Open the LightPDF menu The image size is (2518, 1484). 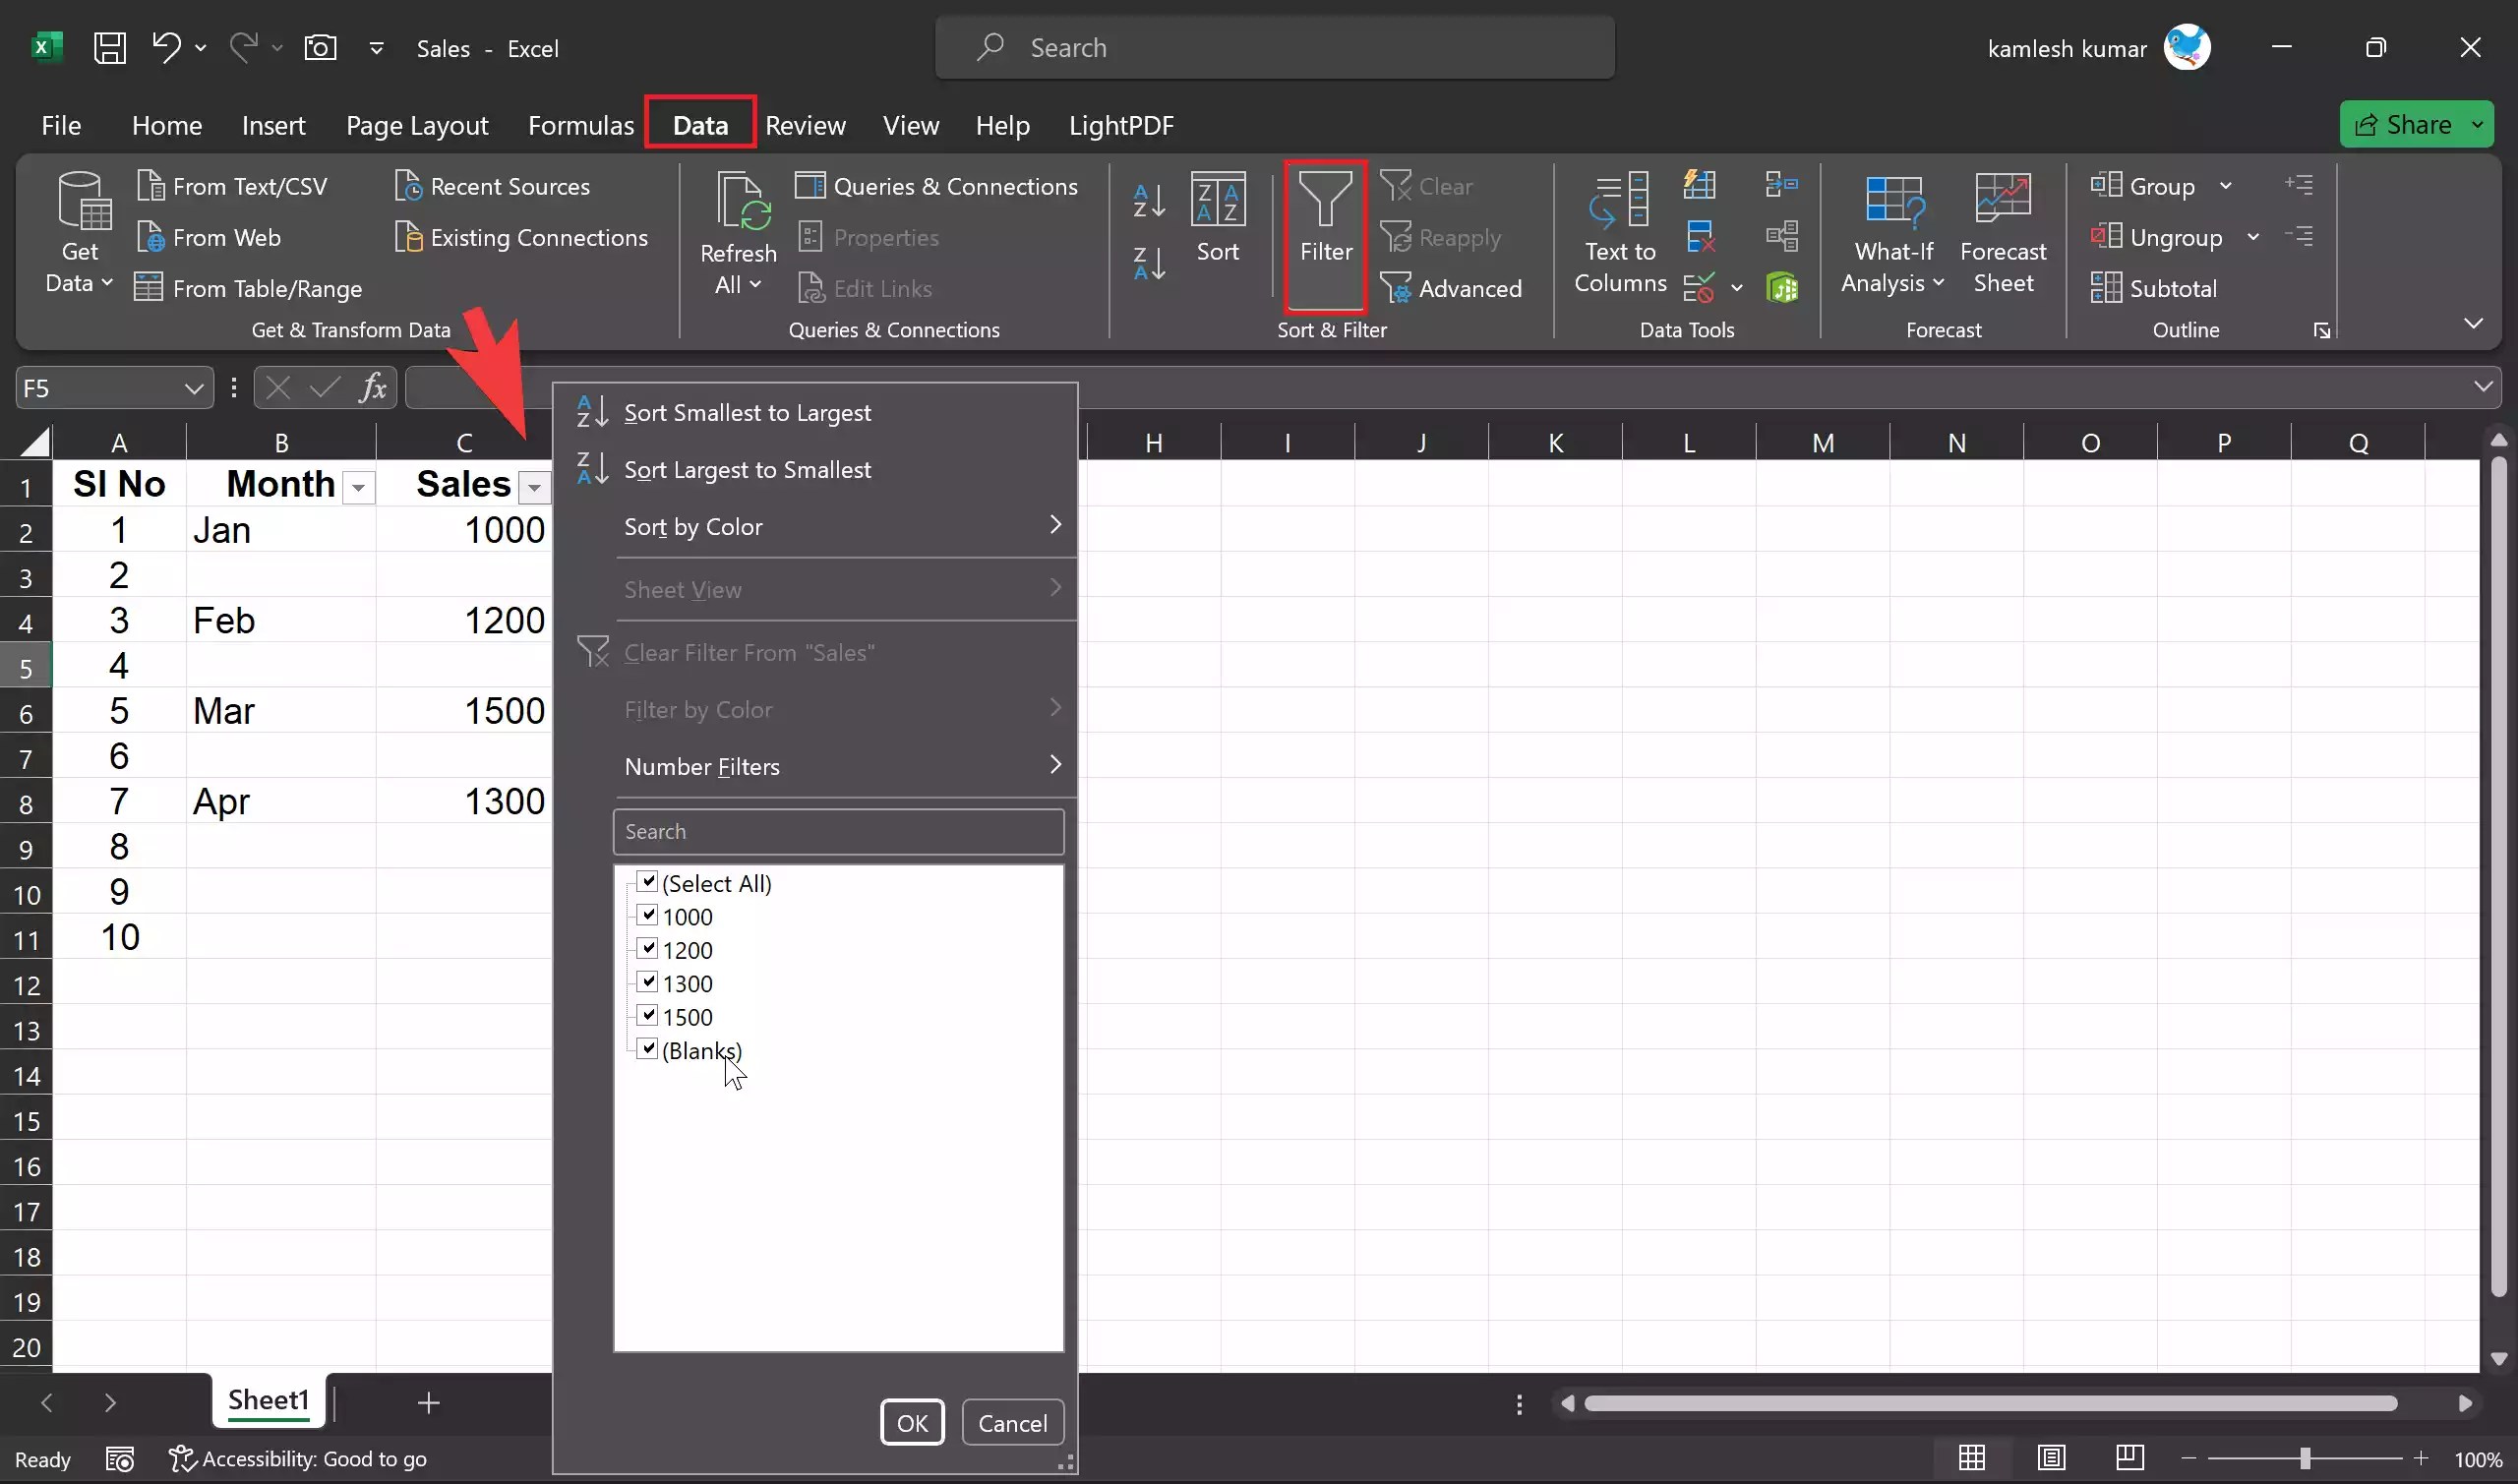click(x=1121, y=124)
